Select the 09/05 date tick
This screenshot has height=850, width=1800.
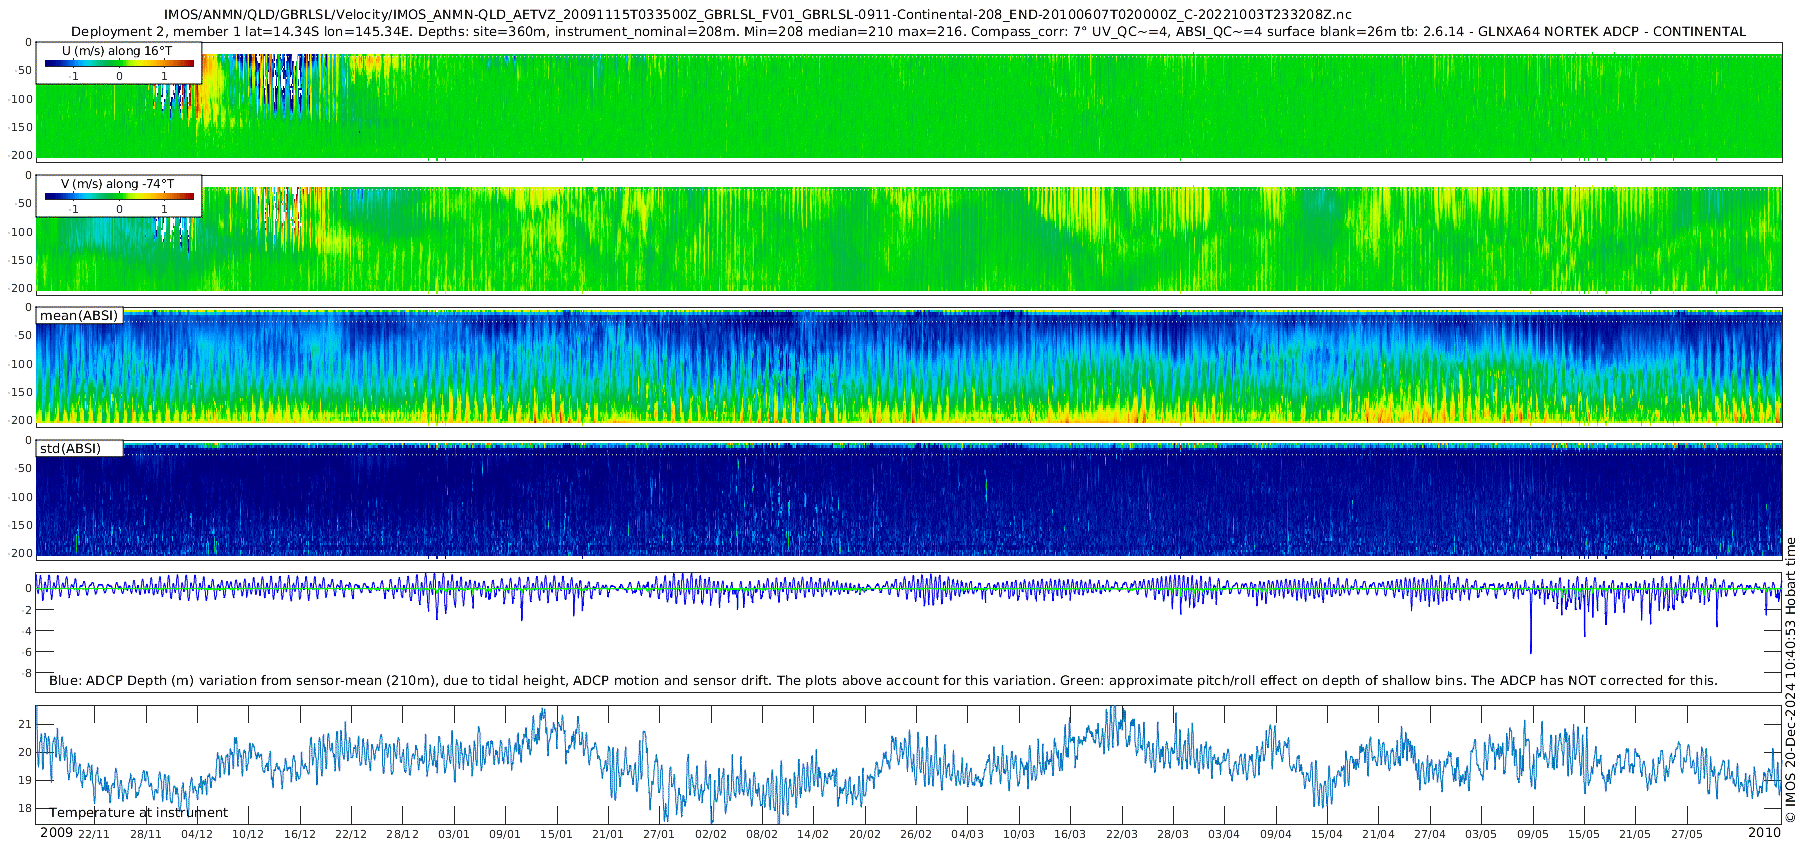1532,834
